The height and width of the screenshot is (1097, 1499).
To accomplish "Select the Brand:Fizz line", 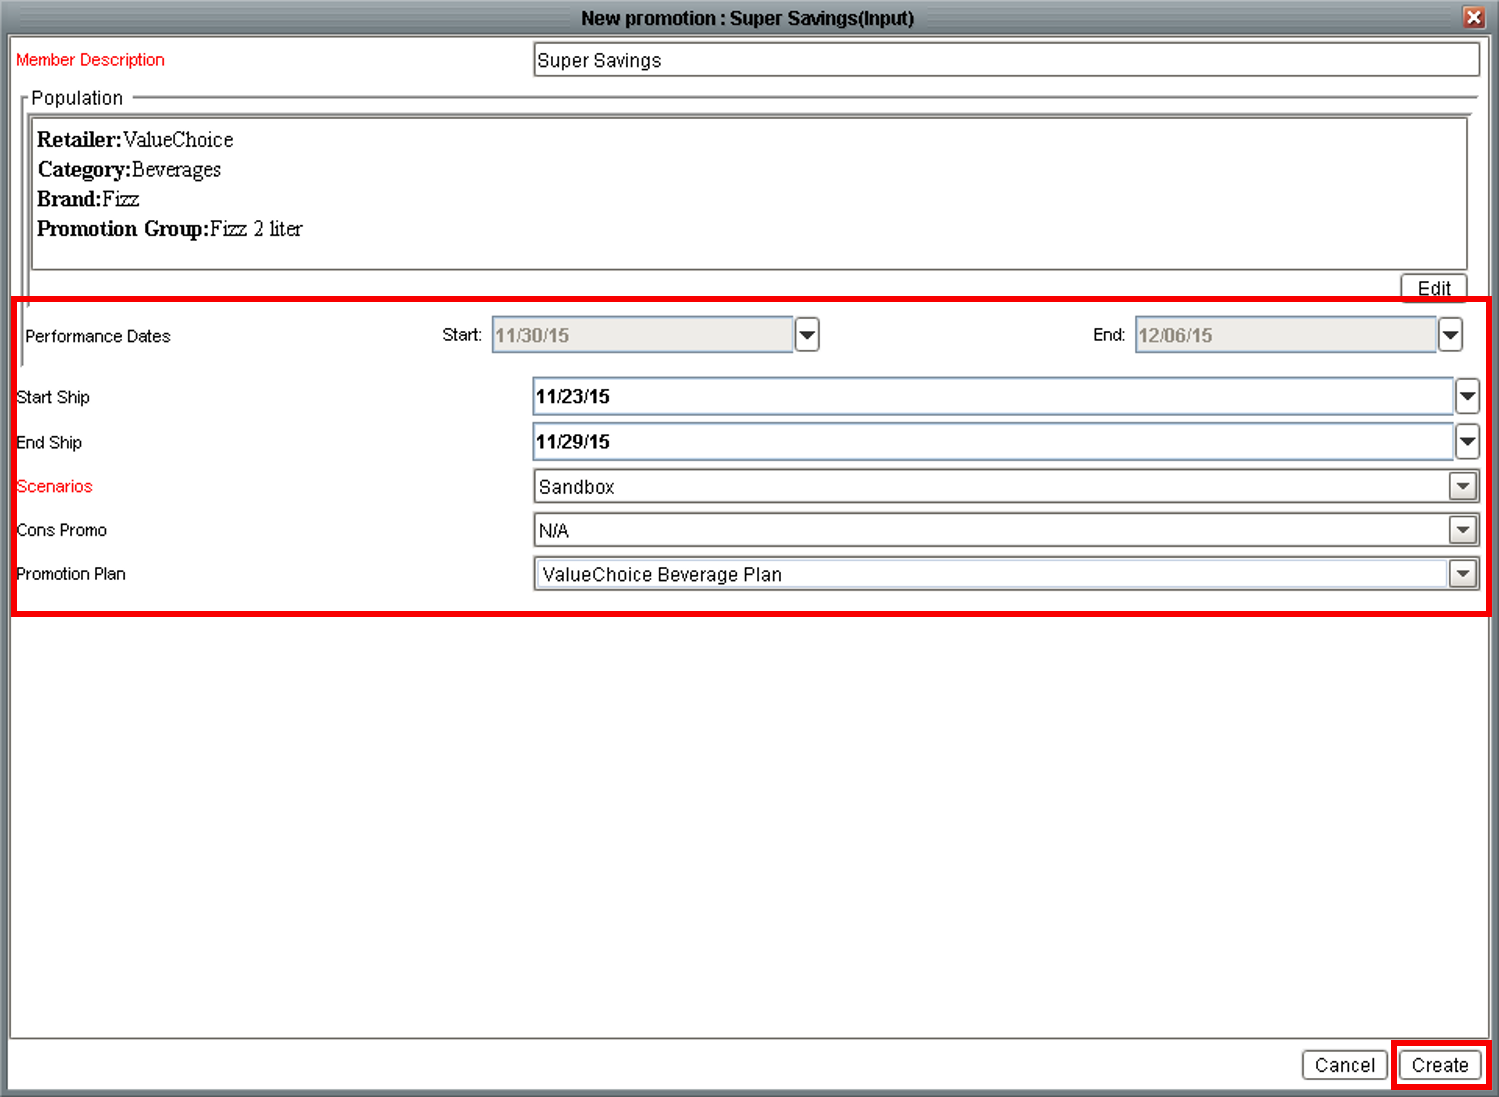I will click(88, 199).
